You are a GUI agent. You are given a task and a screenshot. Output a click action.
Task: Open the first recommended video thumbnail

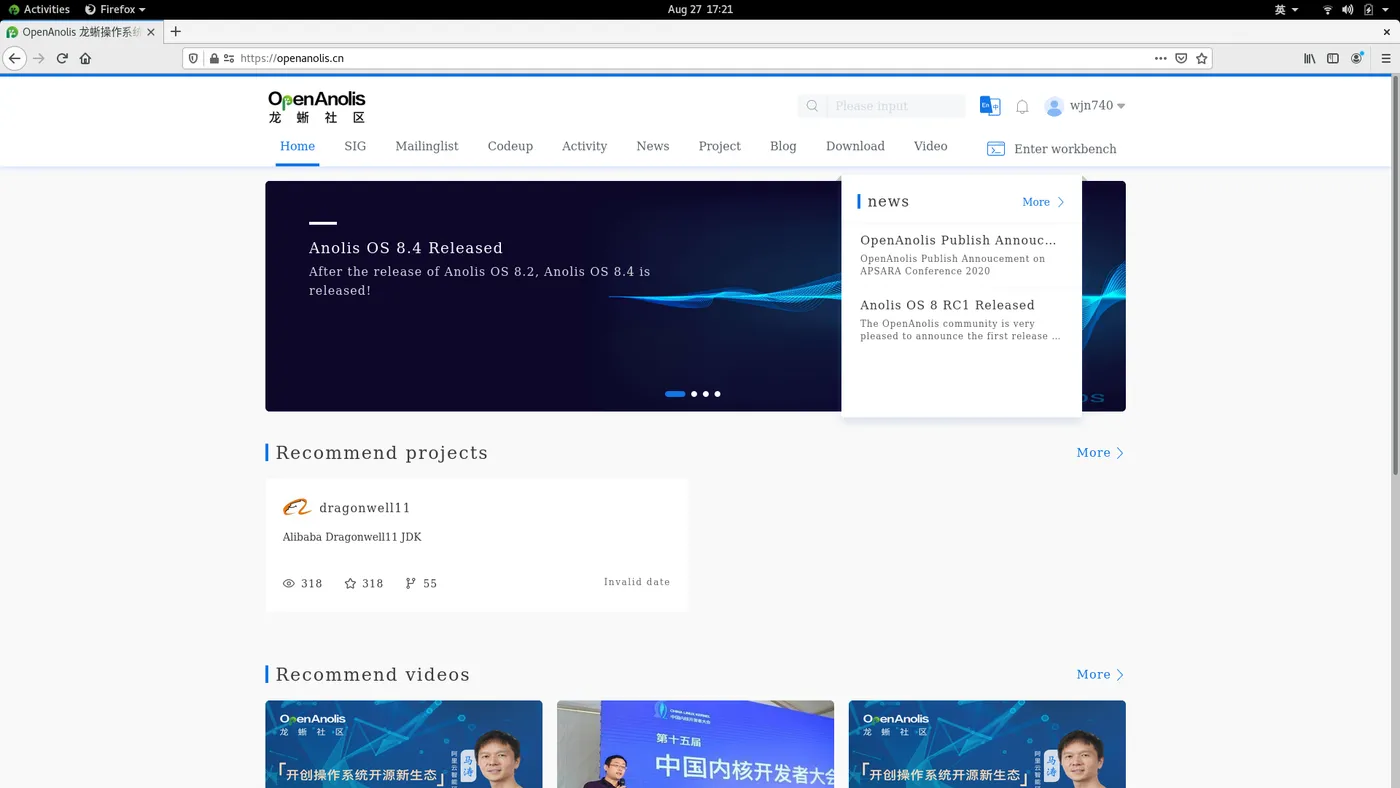(x=404, y=744)
